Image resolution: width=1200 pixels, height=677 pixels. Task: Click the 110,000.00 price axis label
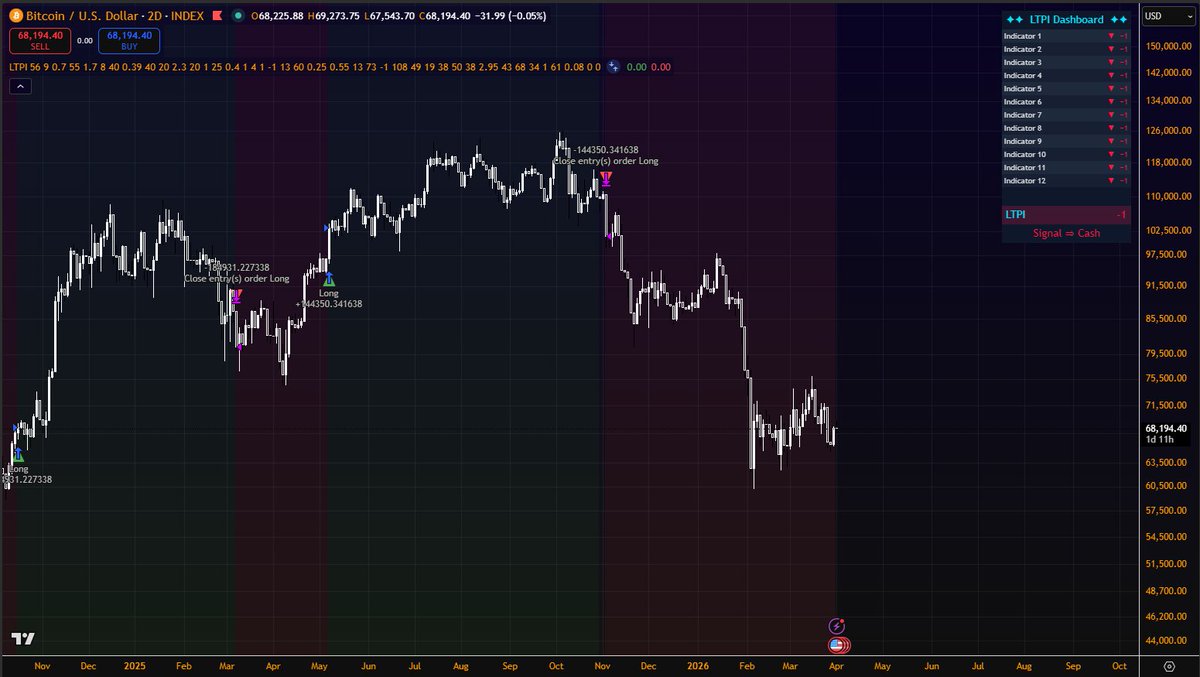click(x=1167, y=197)
